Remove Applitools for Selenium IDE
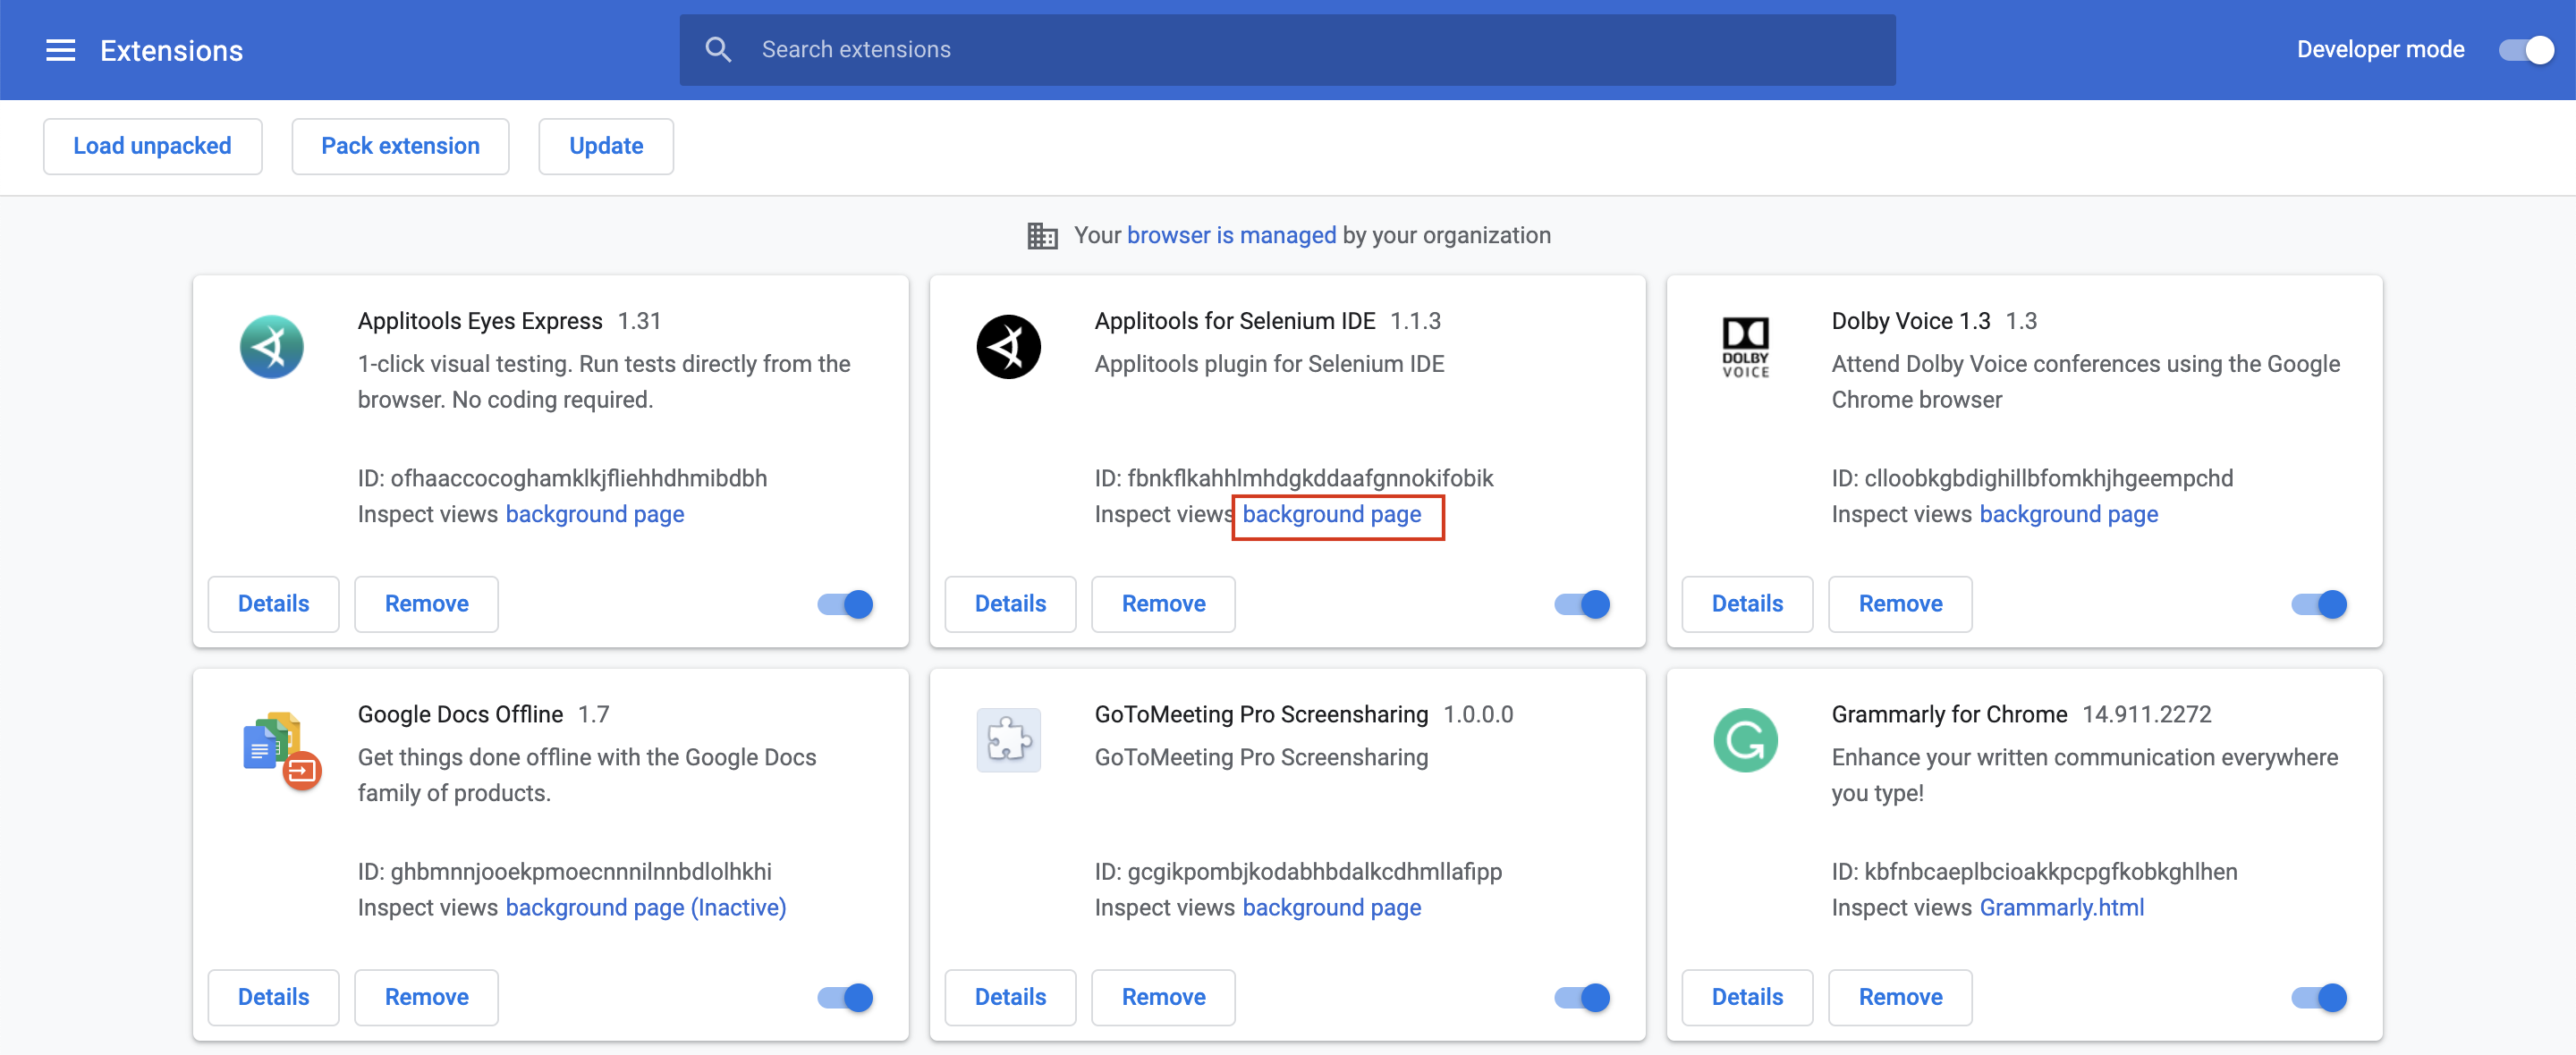This screenshot has width=2576, height=1055. (1163, 604)
